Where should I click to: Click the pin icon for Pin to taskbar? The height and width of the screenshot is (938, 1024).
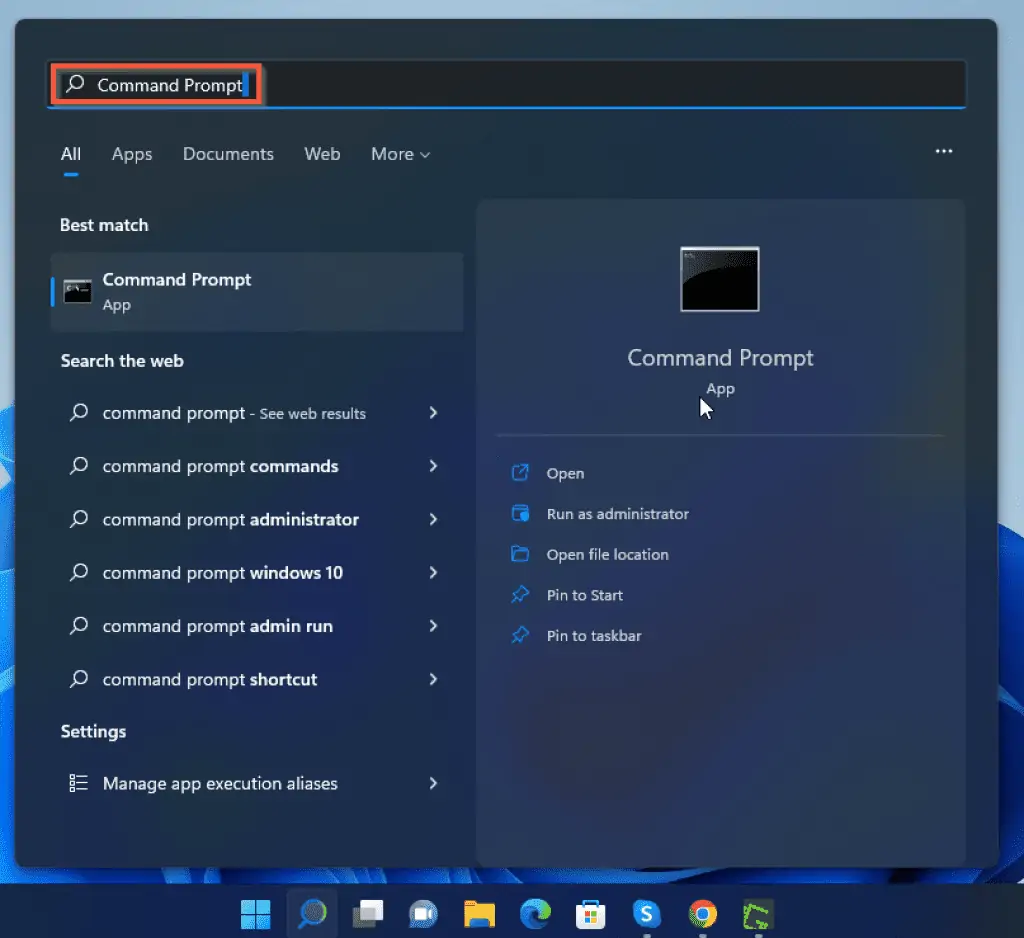coord(520,635)
